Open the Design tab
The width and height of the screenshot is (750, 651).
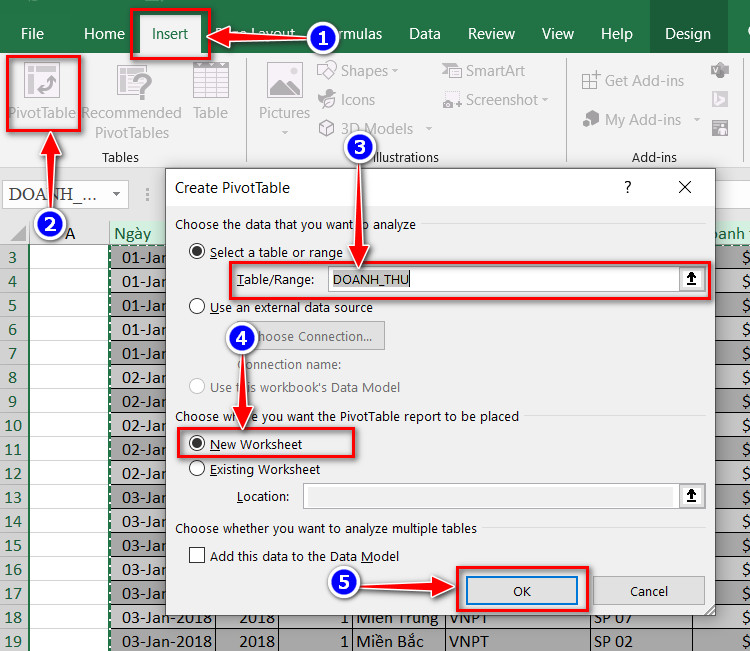[688, 33]
